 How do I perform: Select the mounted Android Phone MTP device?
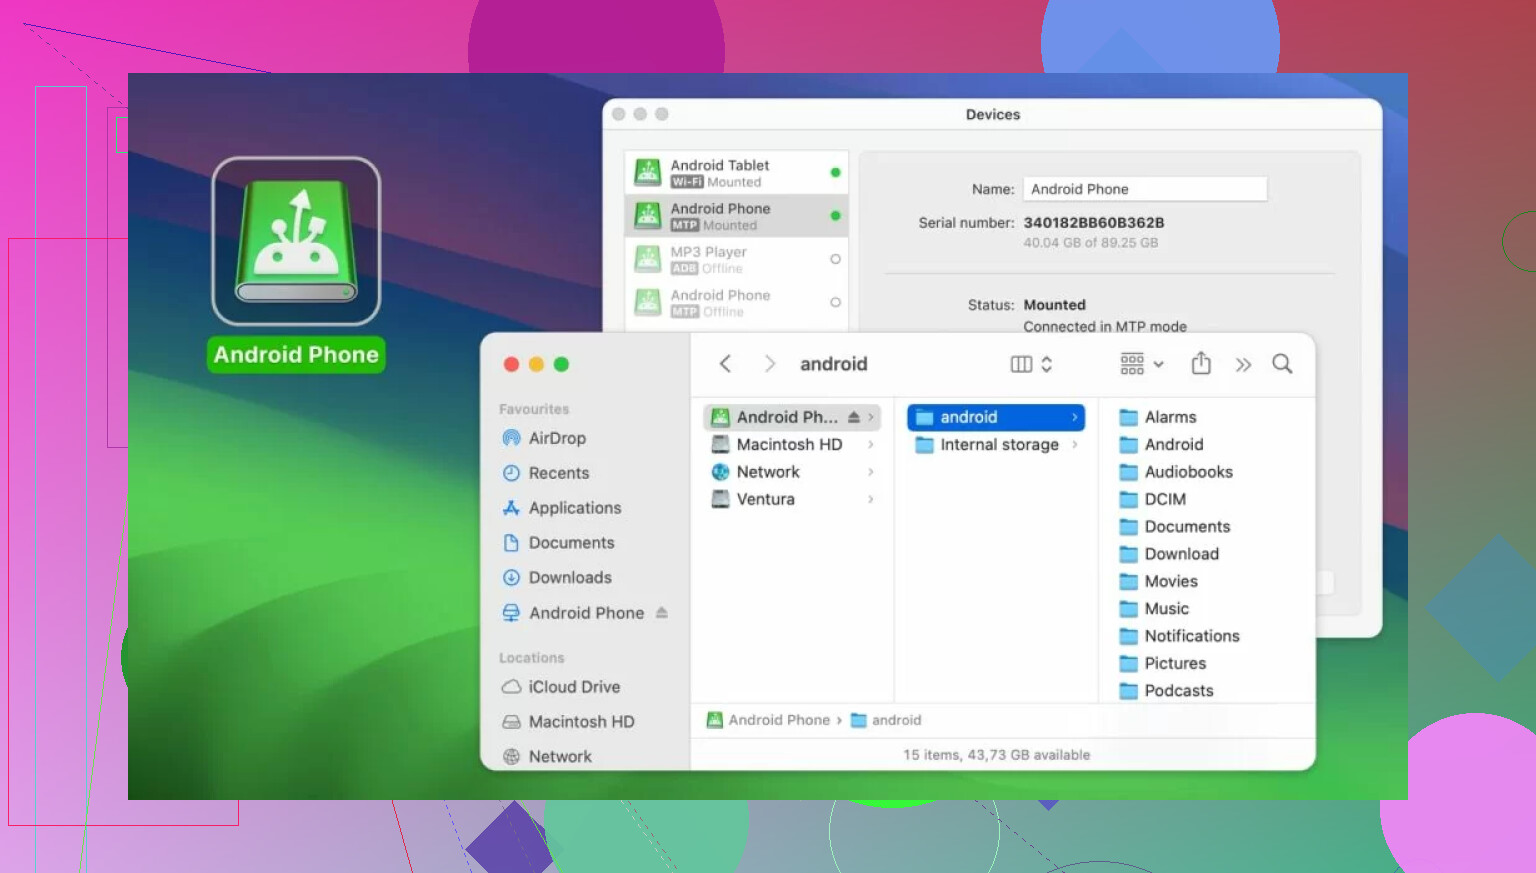[737, 216]
